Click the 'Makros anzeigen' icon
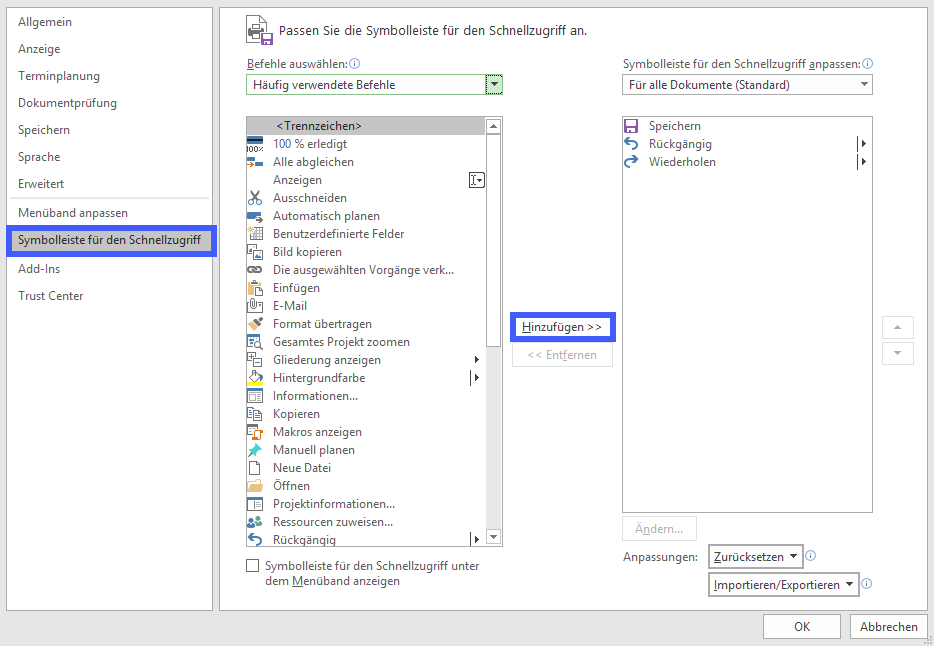 click(255, 432)
